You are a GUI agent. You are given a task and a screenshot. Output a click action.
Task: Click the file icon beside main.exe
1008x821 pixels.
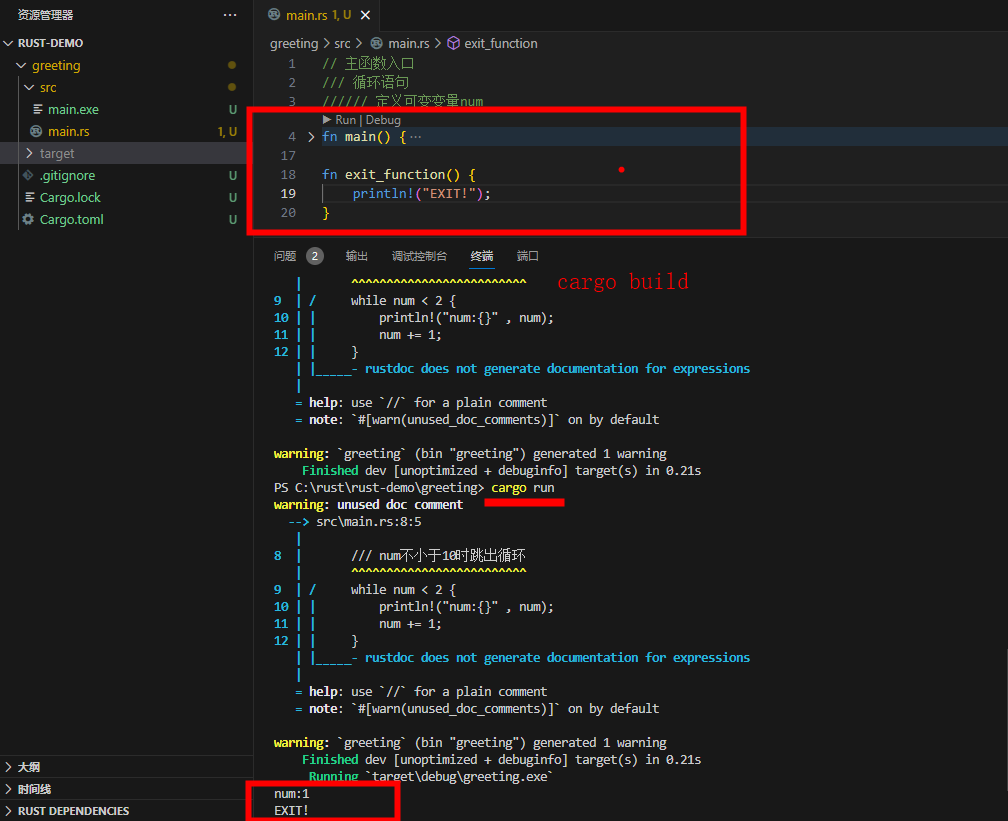click(38, 109)
